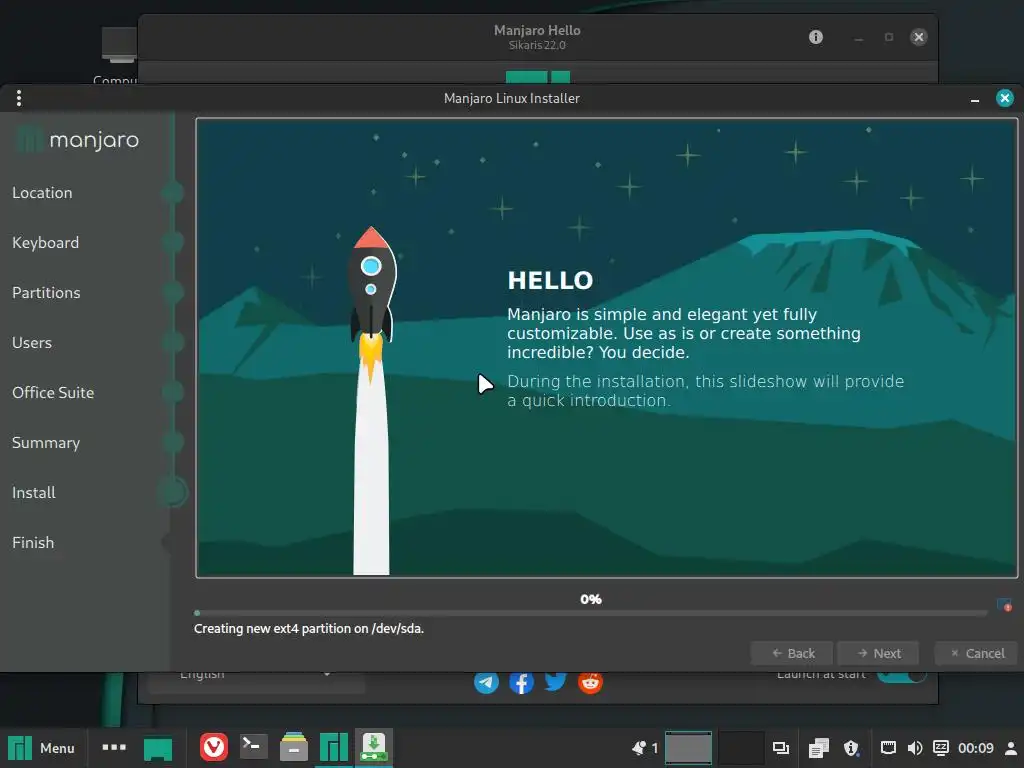Select the Partitions step in sidebar
The image size is (1024, 768).
tap(46, 293)
